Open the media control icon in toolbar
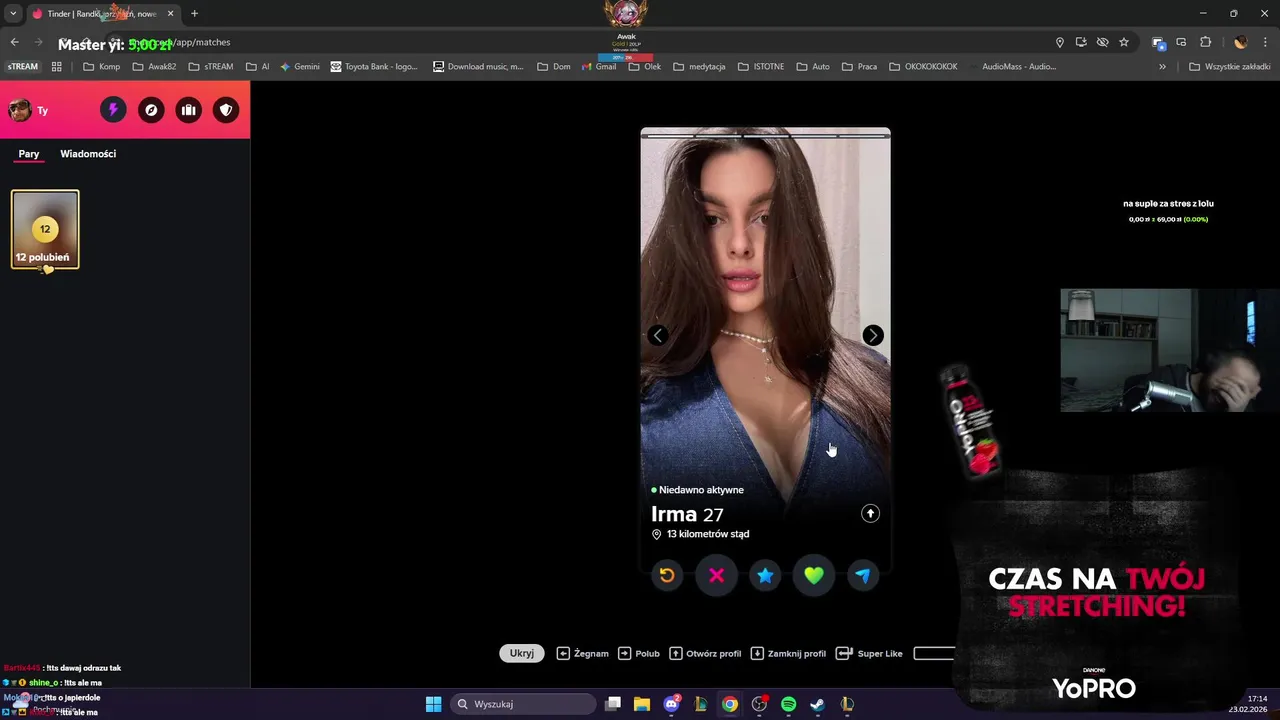The height and width of the screenshot is (720, 1280). click(1182, 42)
